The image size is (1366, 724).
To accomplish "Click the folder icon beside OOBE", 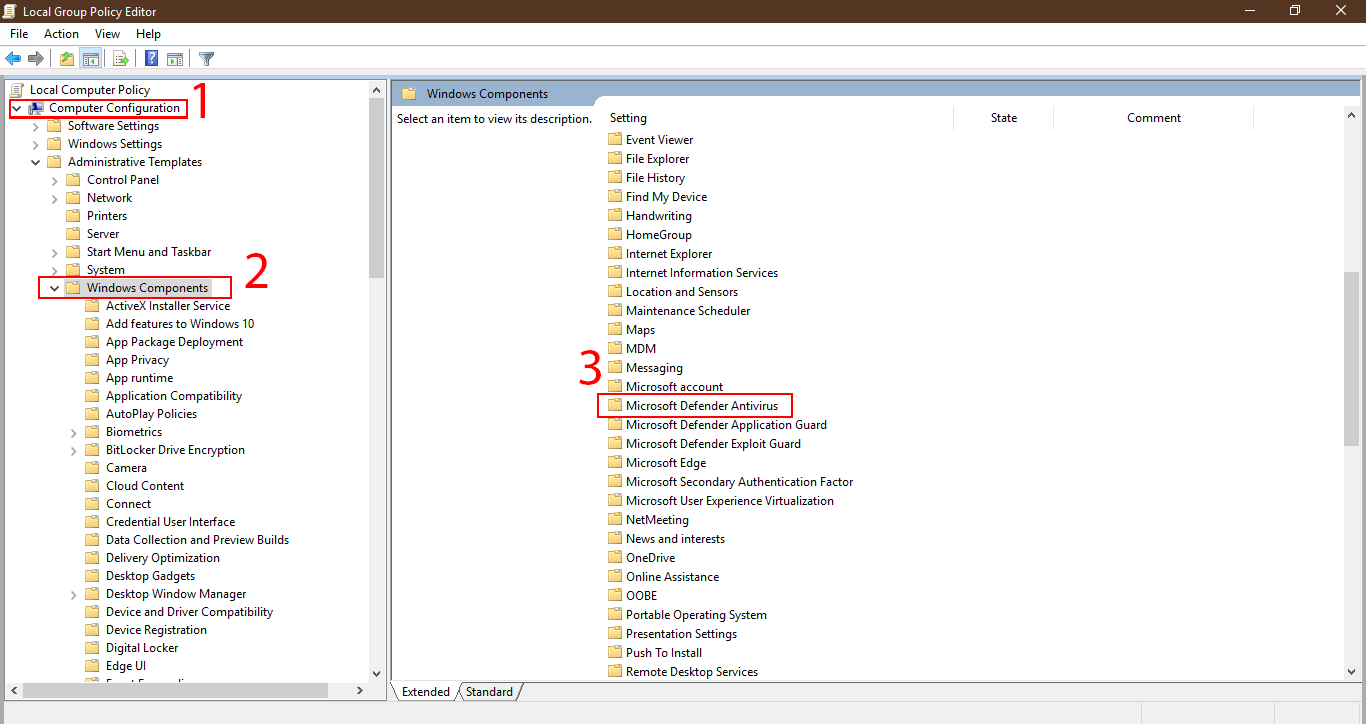I will tap(615, 596).
